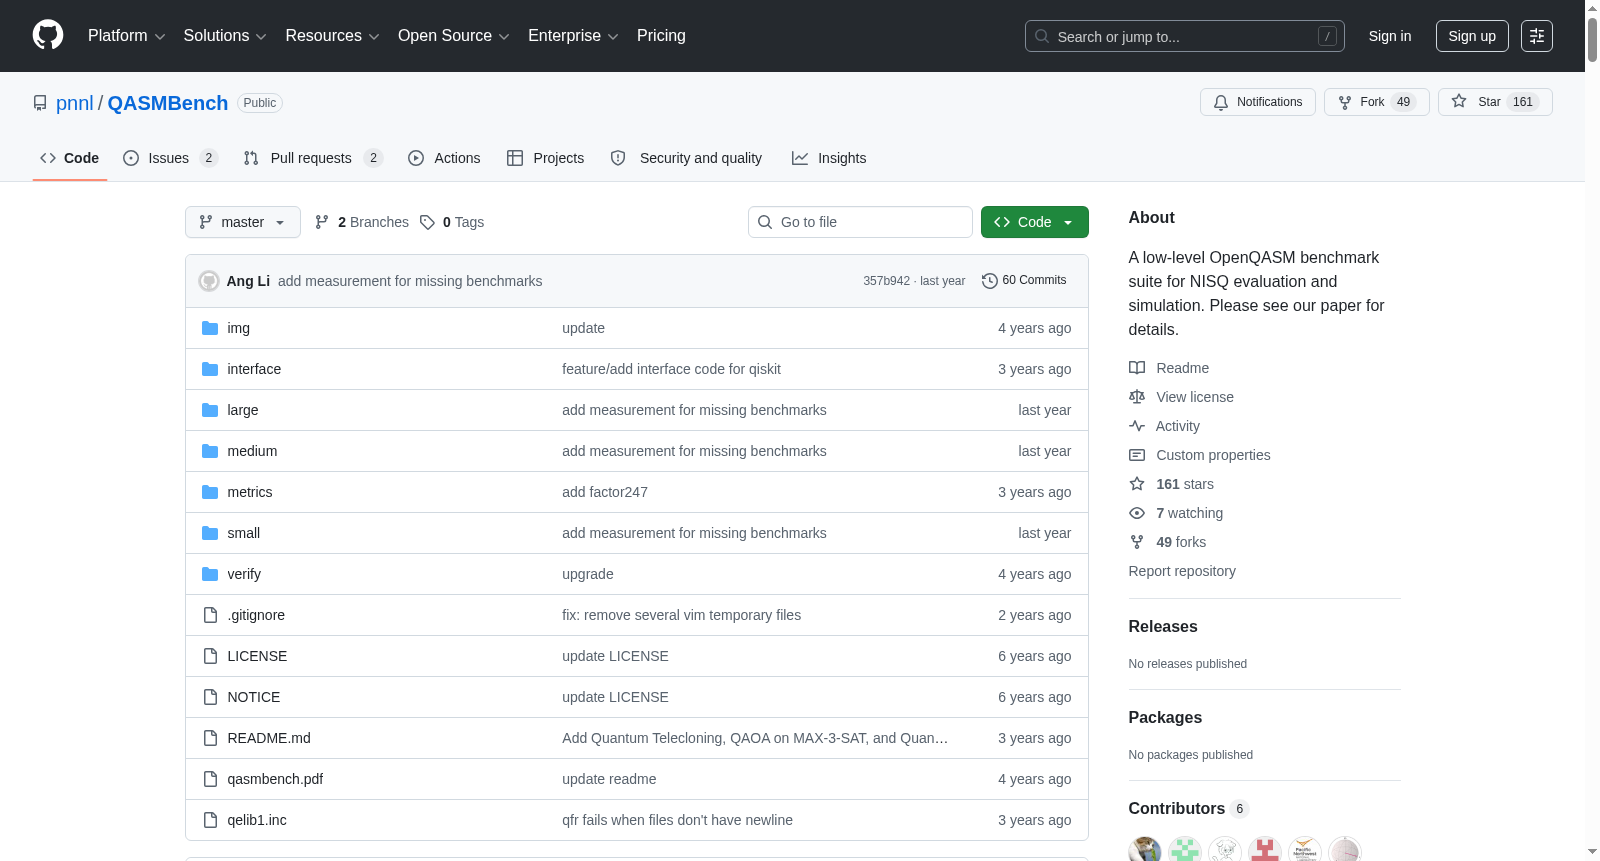The height and width of the screenshot is (861, 1600).
Task: View the 60 Commits history
Action: pyautogui.click(x=1024, y=281)
